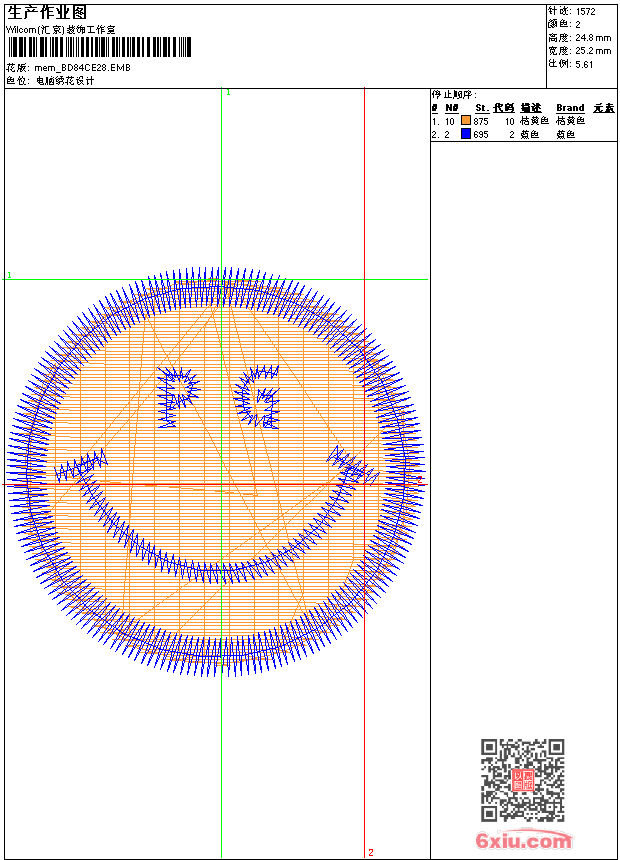Click marker 2 at bottom of red line
This screenshot has width=620, height=860.
[370, 852]
